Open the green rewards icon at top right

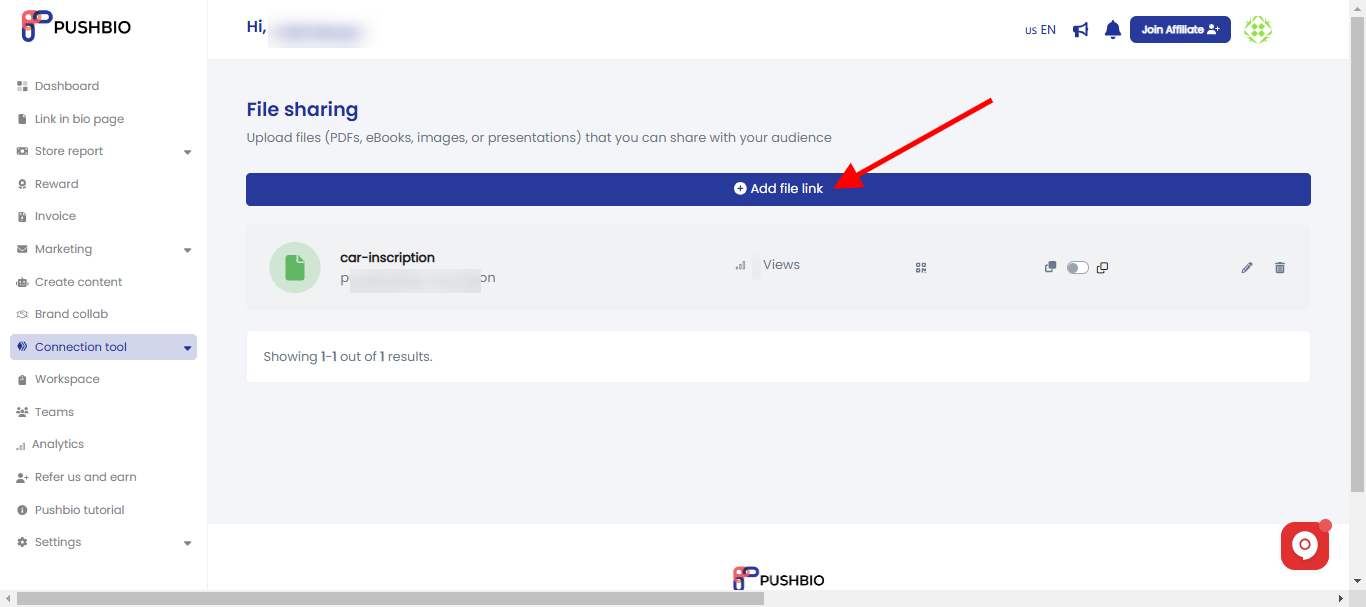[1257, 29]
